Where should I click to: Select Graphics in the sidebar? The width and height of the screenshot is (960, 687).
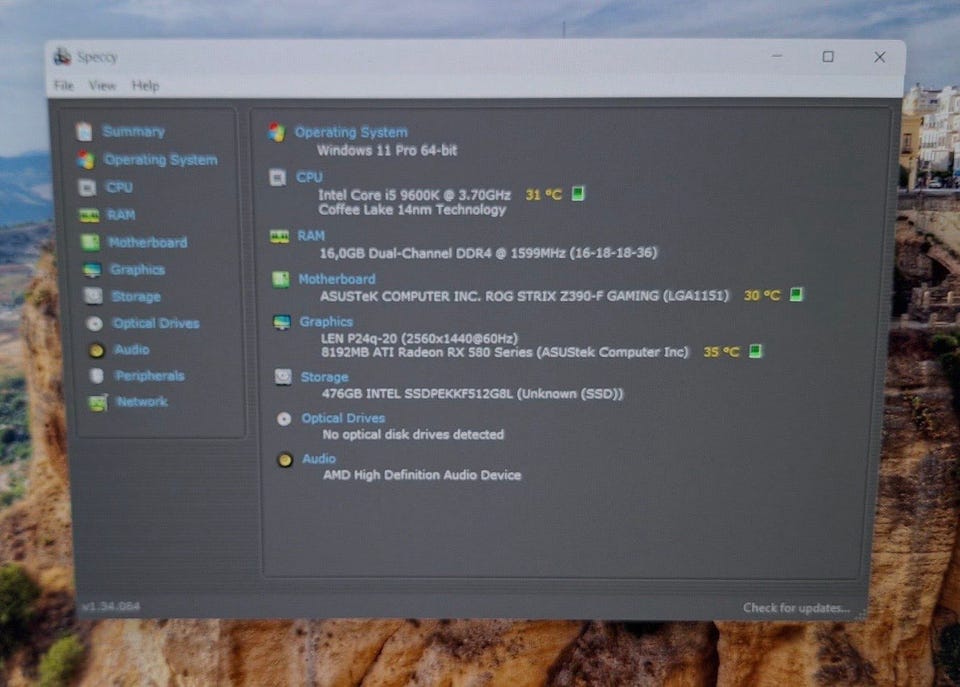click(137, 269)
